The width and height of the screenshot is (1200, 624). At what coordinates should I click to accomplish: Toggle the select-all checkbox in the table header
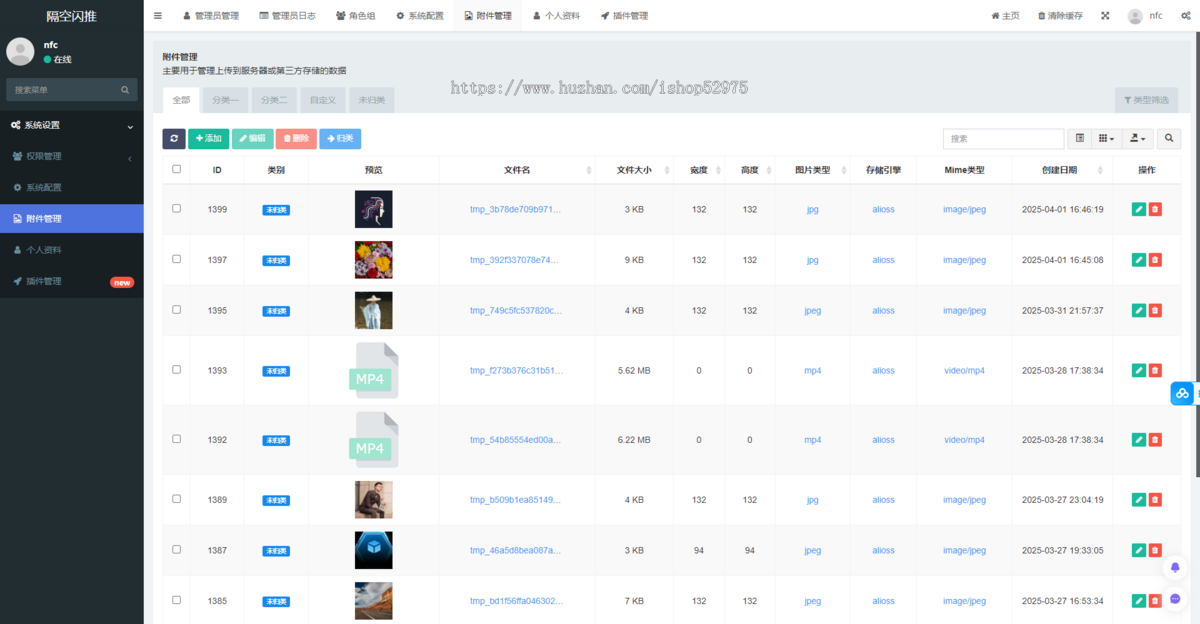click(177, 169)
